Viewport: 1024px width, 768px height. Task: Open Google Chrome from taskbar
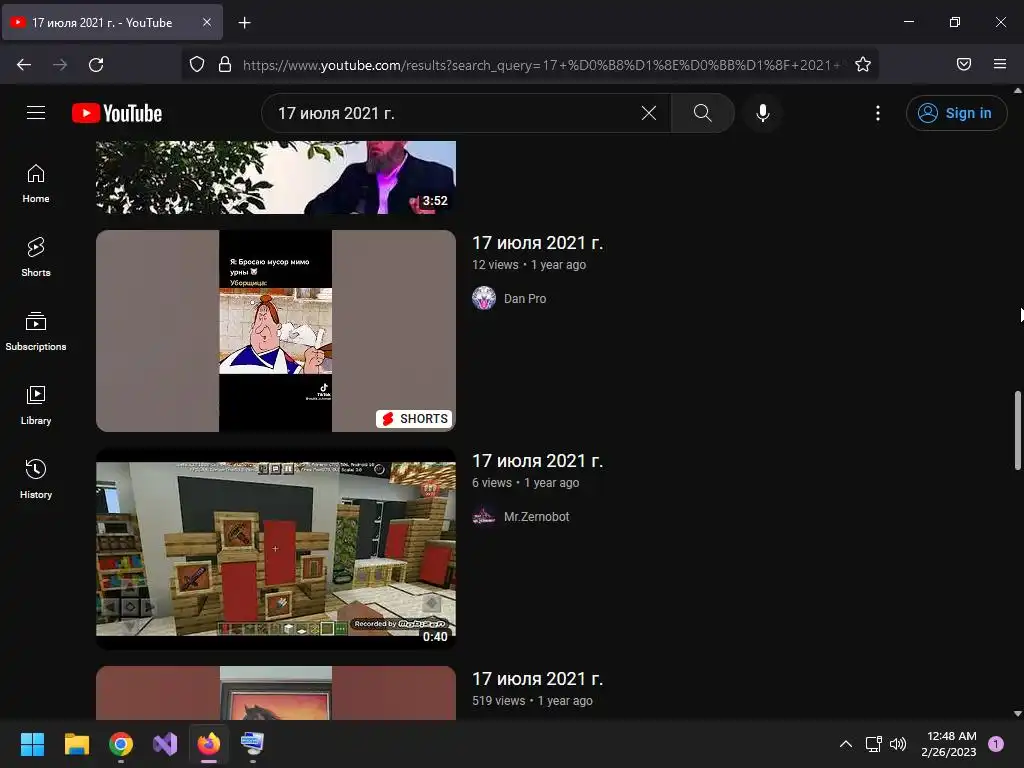coord(121,744)
